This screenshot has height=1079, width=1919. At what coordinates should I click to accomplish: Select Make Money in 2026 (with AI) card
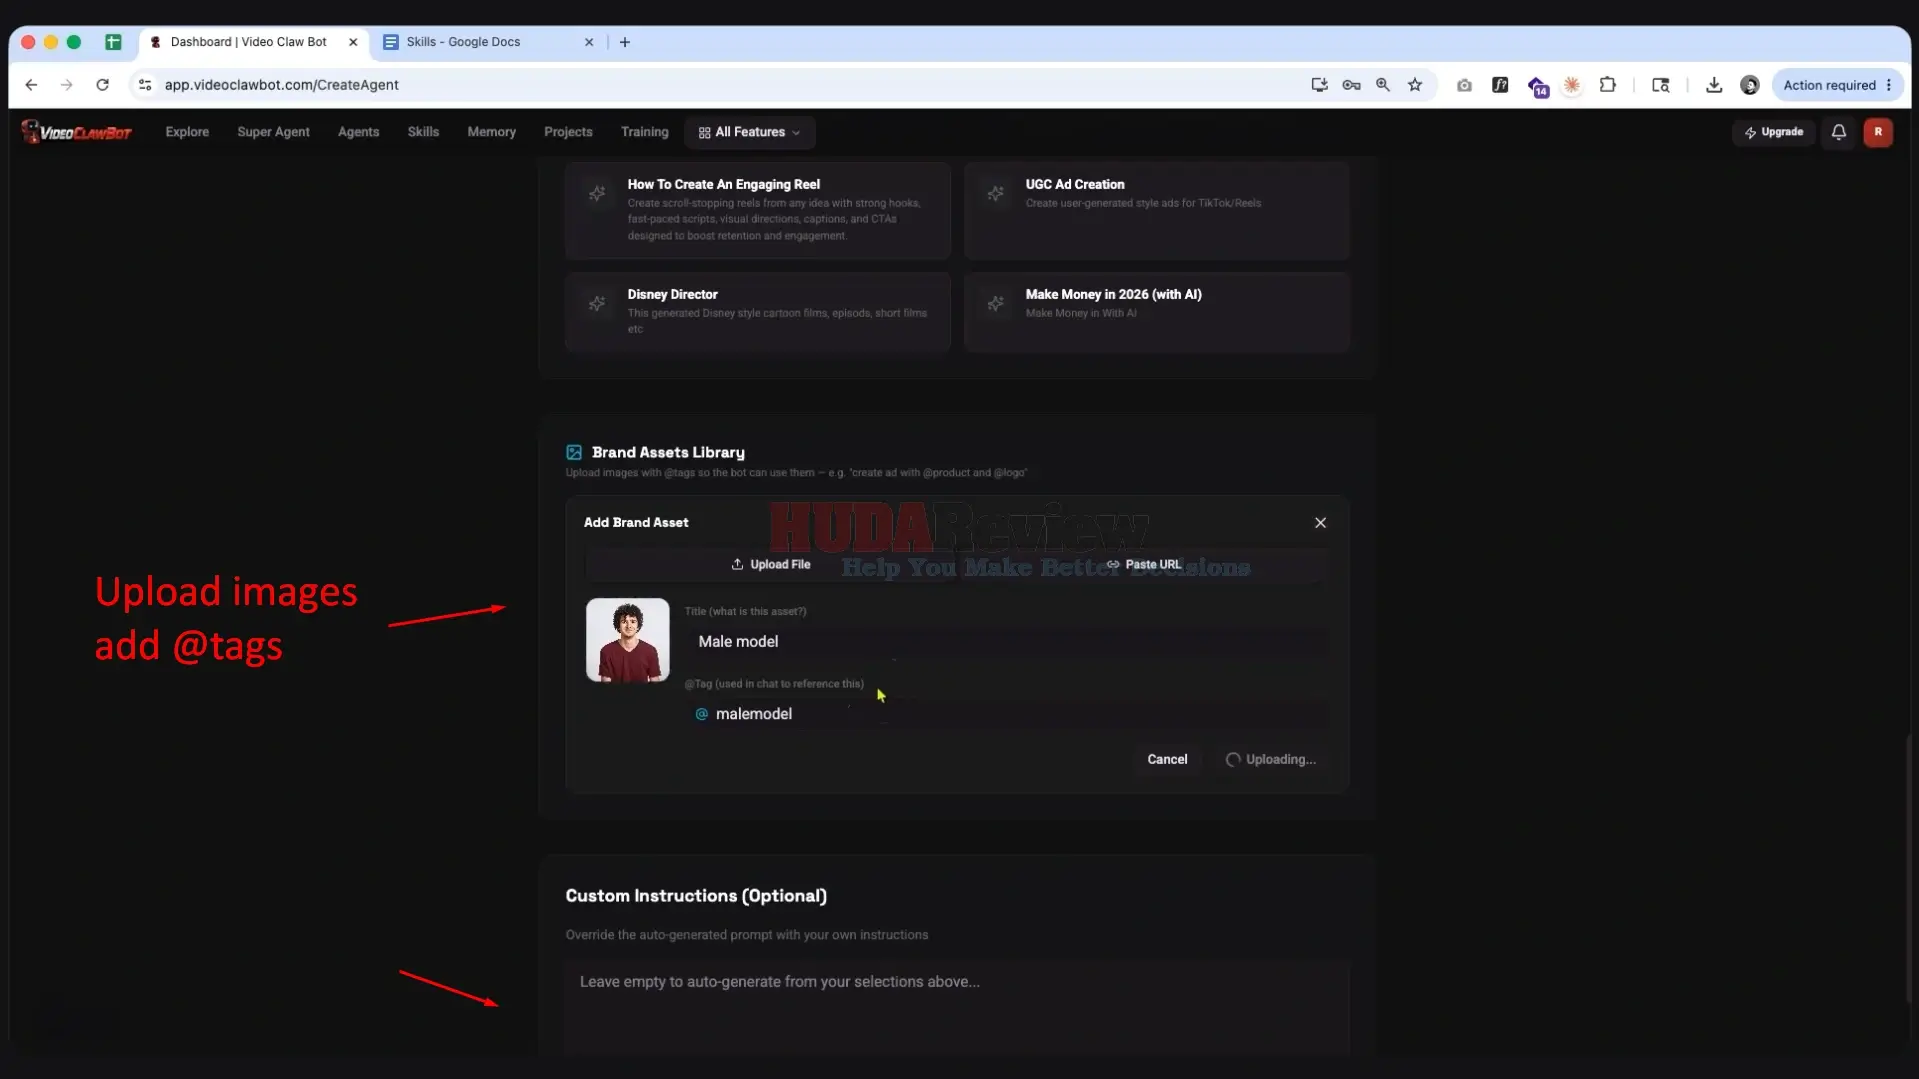point(1156,311)
